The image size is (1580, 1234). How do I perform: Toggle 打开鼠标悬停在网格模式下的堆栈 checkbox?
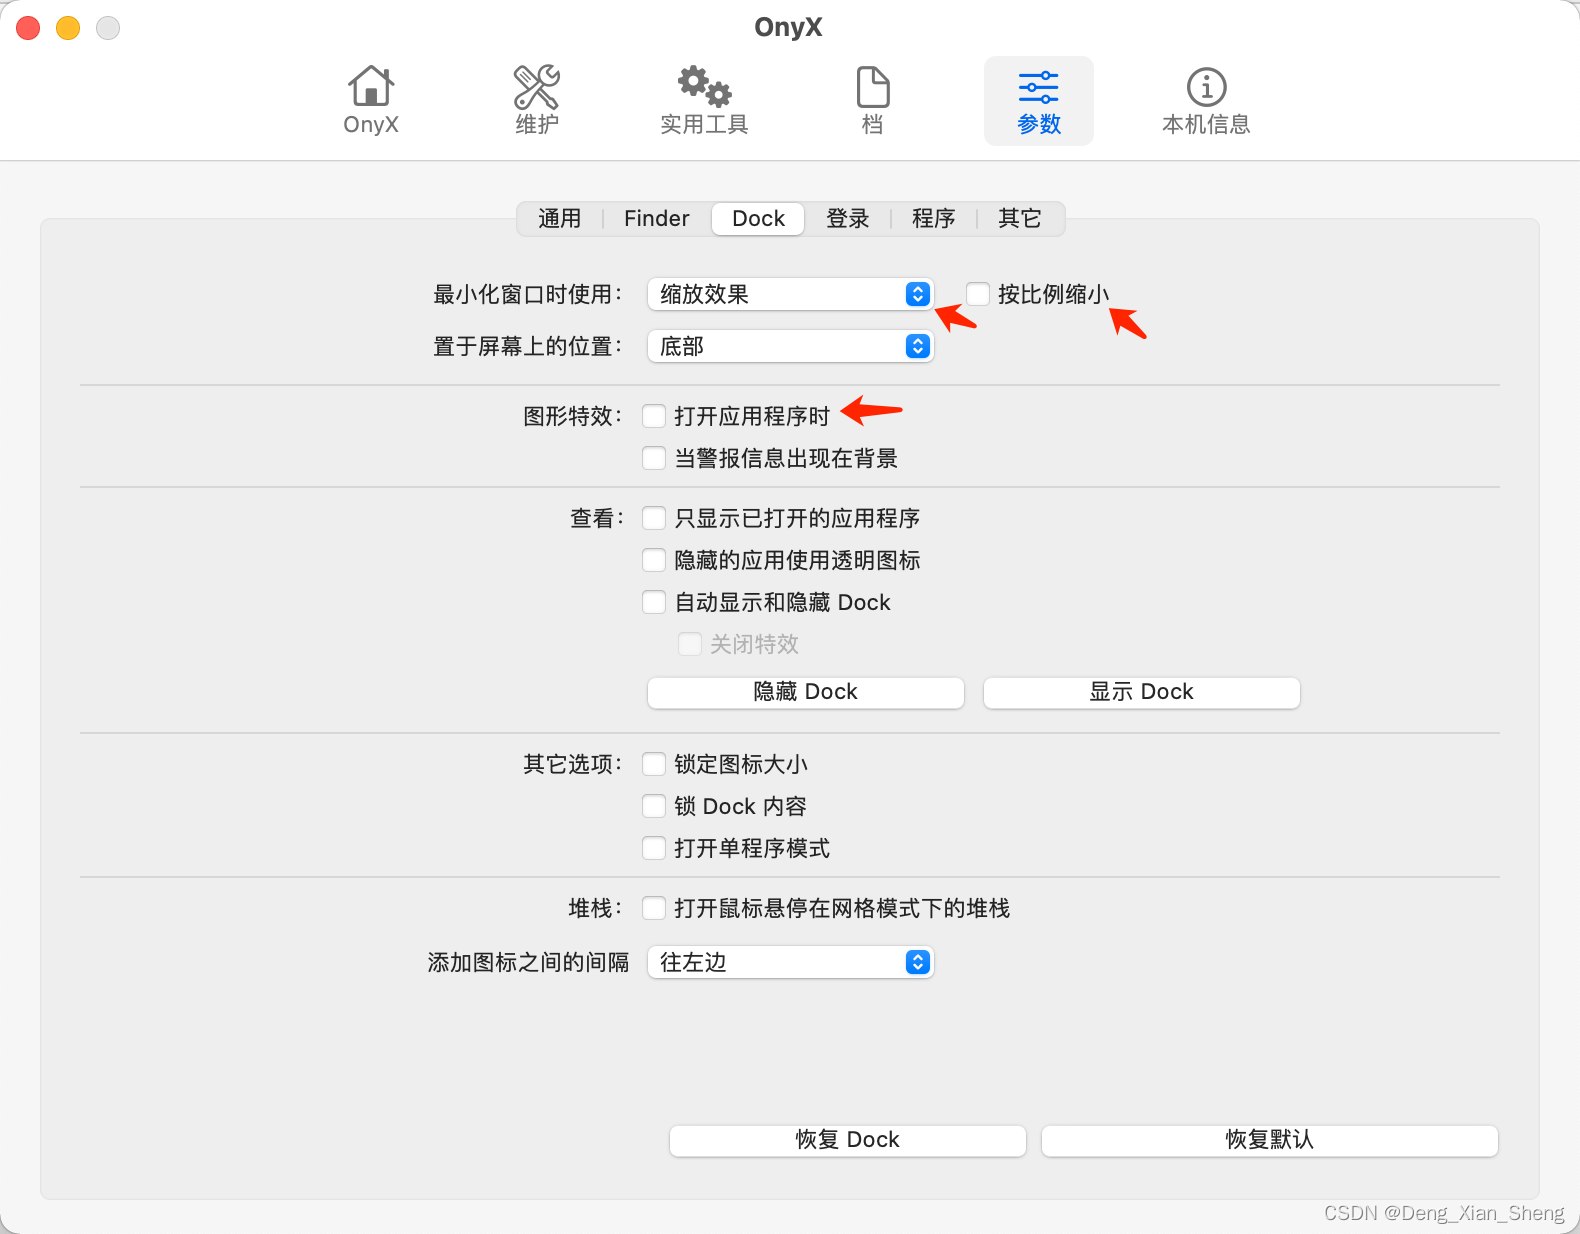coord(654,908)
